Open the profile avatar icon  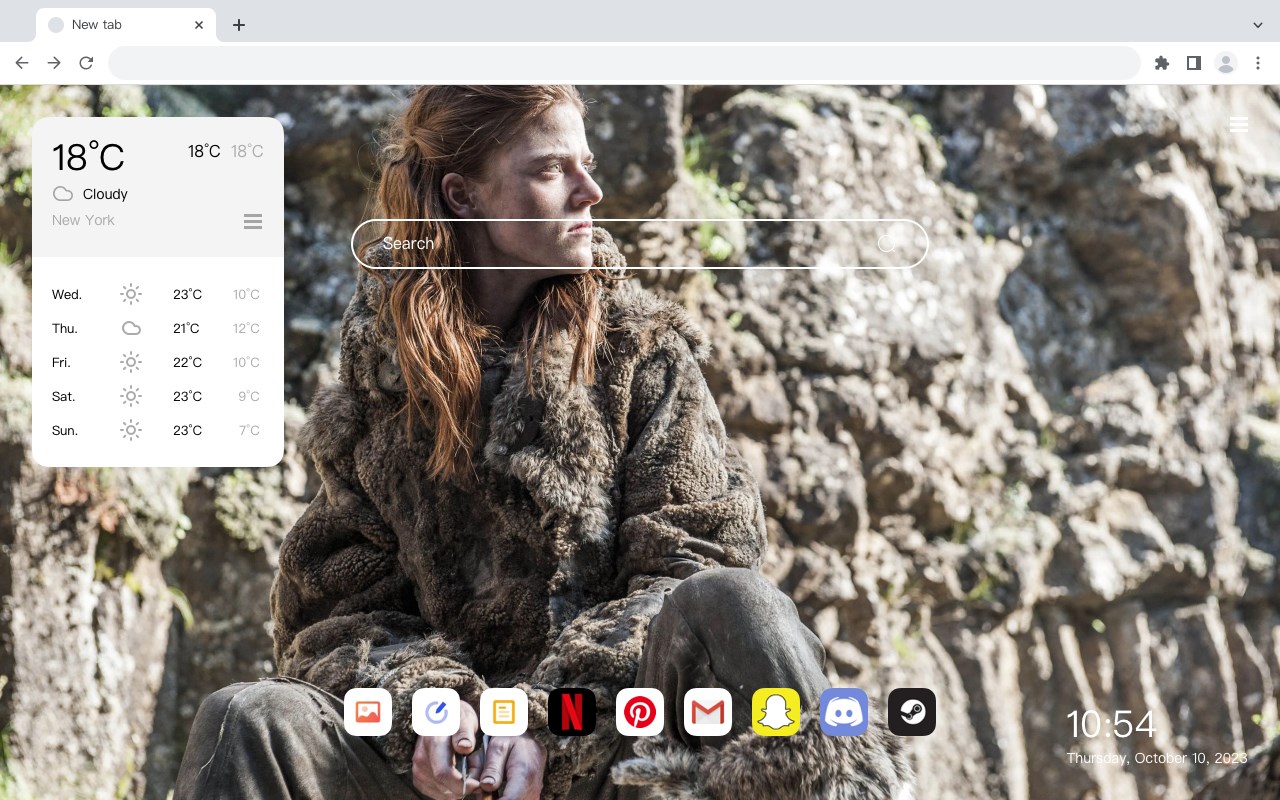[x=1225, y=63]
